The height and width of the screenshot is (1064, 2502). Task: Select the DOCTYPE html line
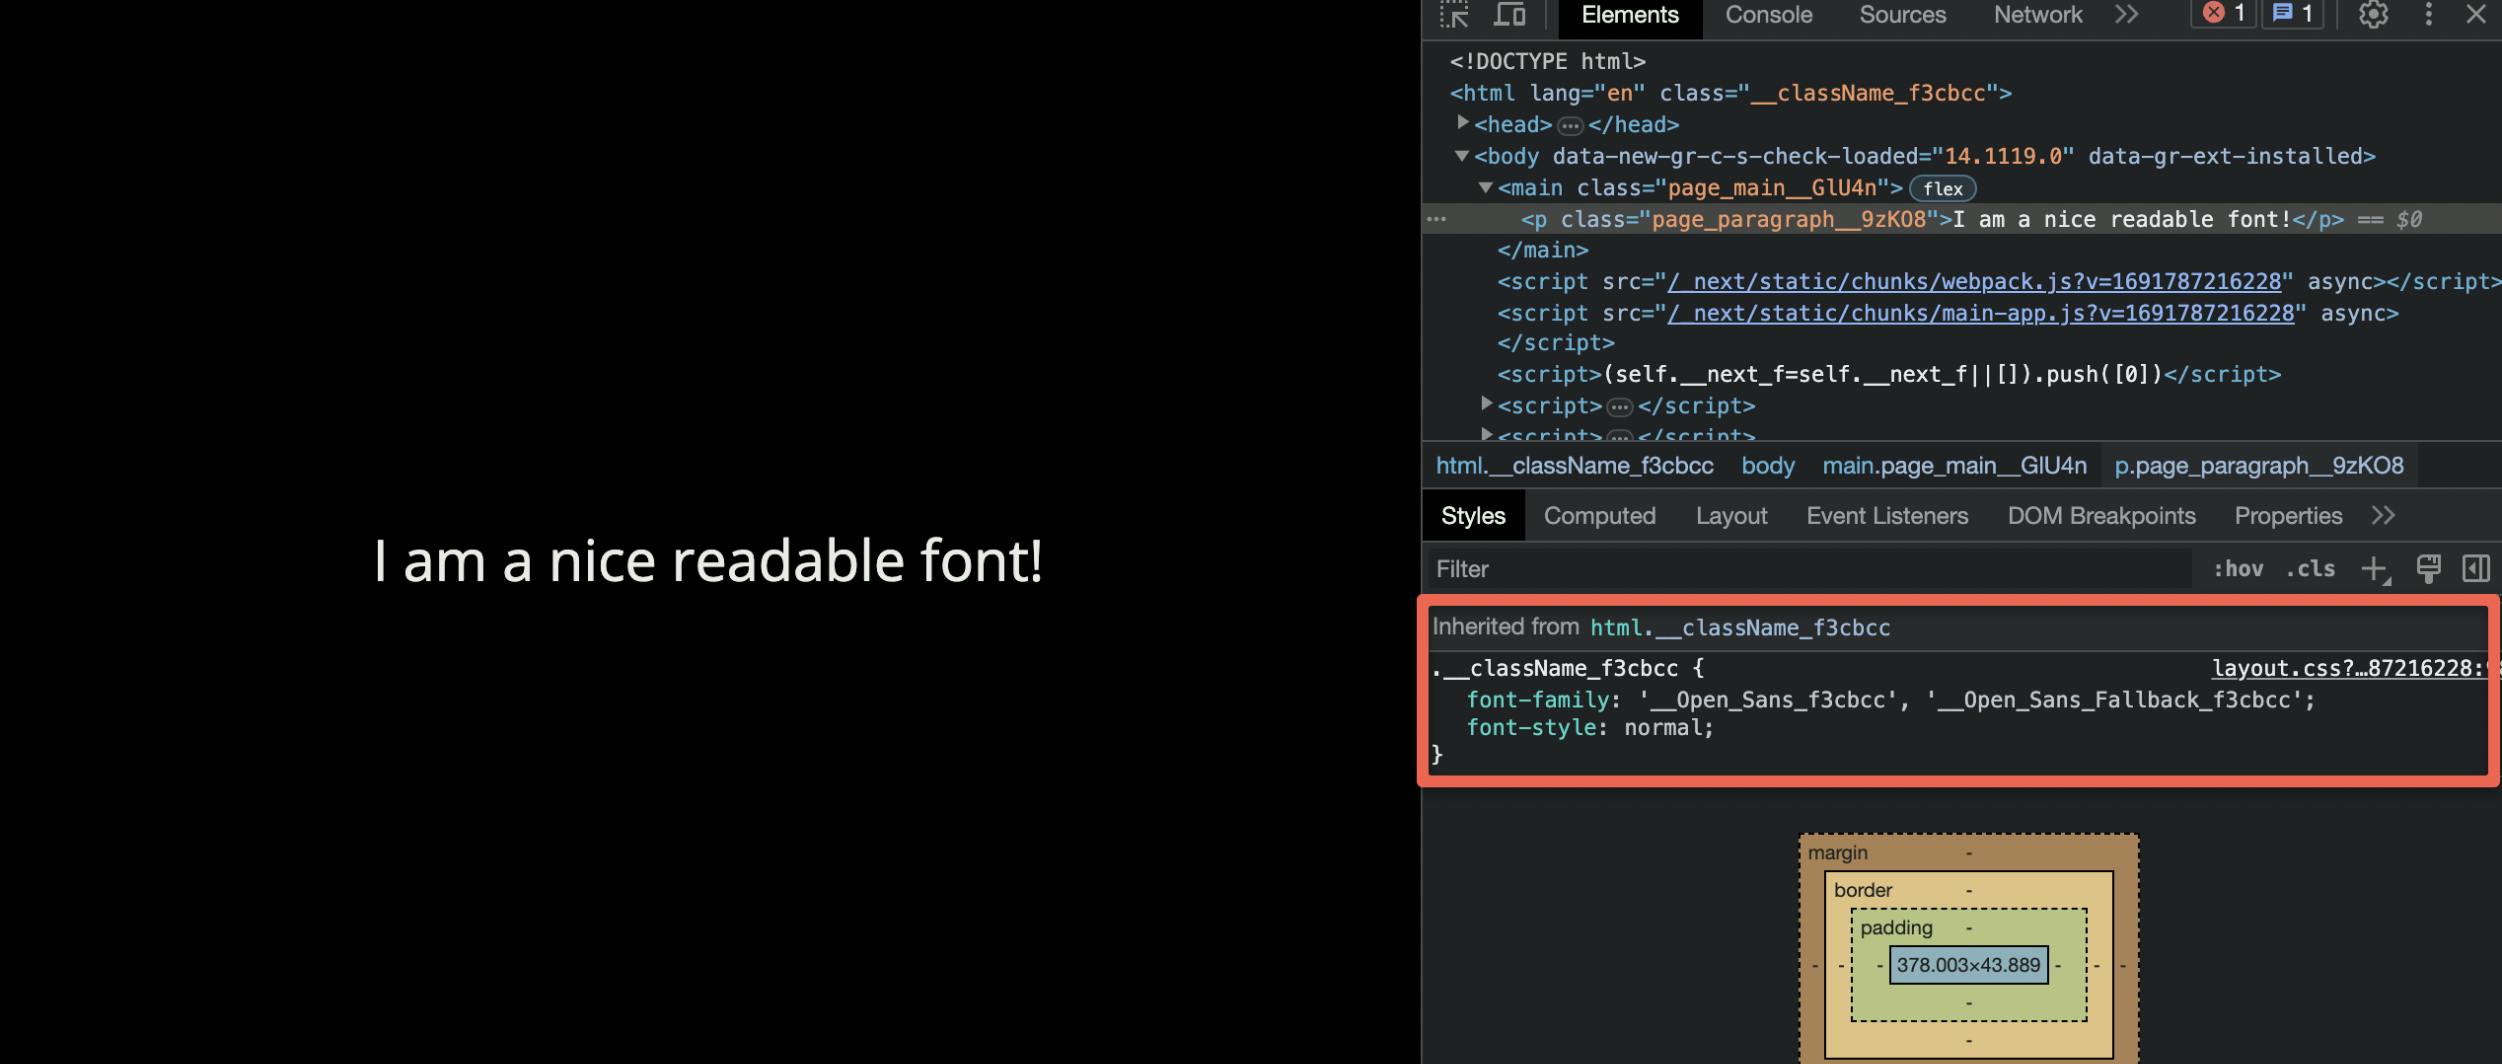[x=1547, y=61]
